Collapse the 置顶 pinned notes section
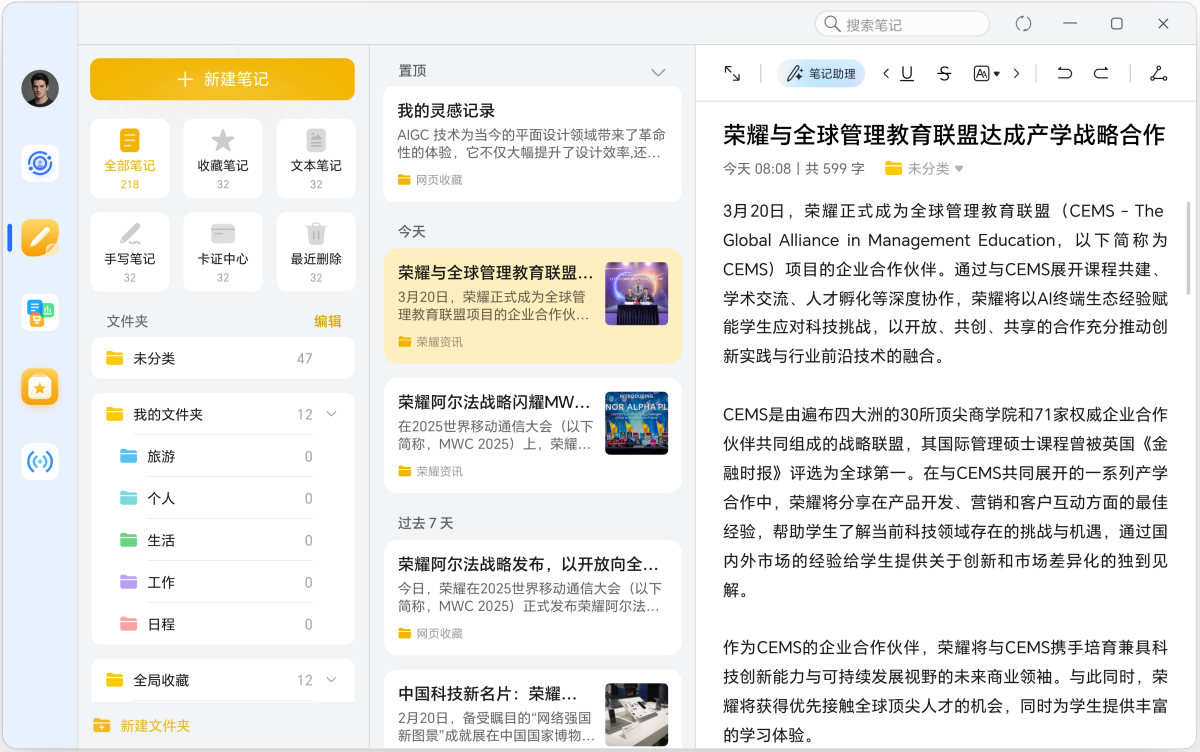Screen dimensions: 1200x752 pos(658,71)
